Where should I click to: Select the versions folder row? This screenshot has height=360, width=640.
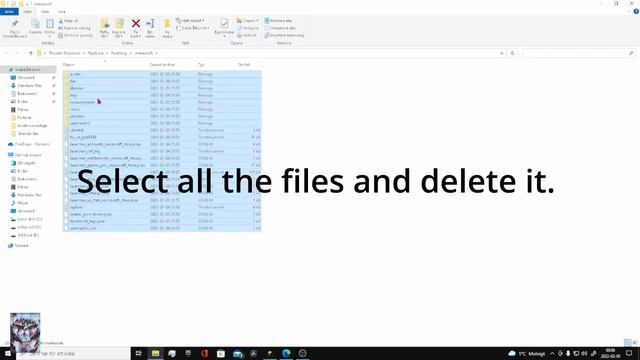[162, 116]
